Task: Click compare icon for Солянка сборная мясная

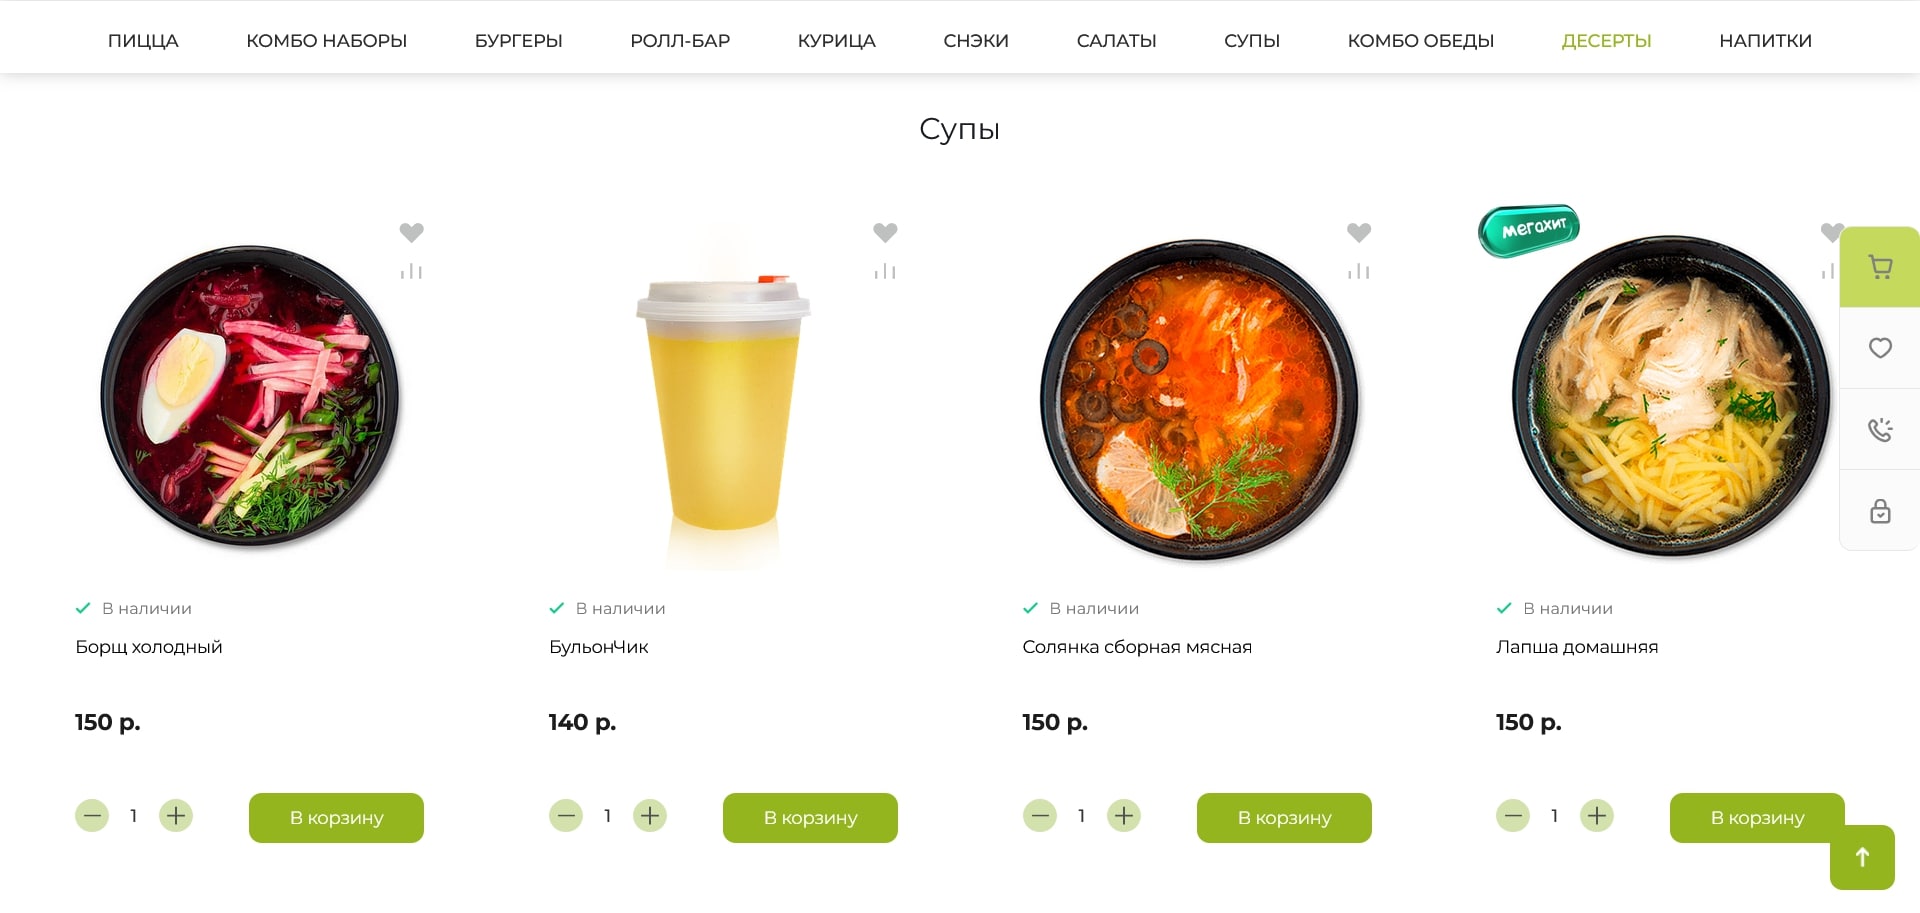Action: [x=1359, y=271]
